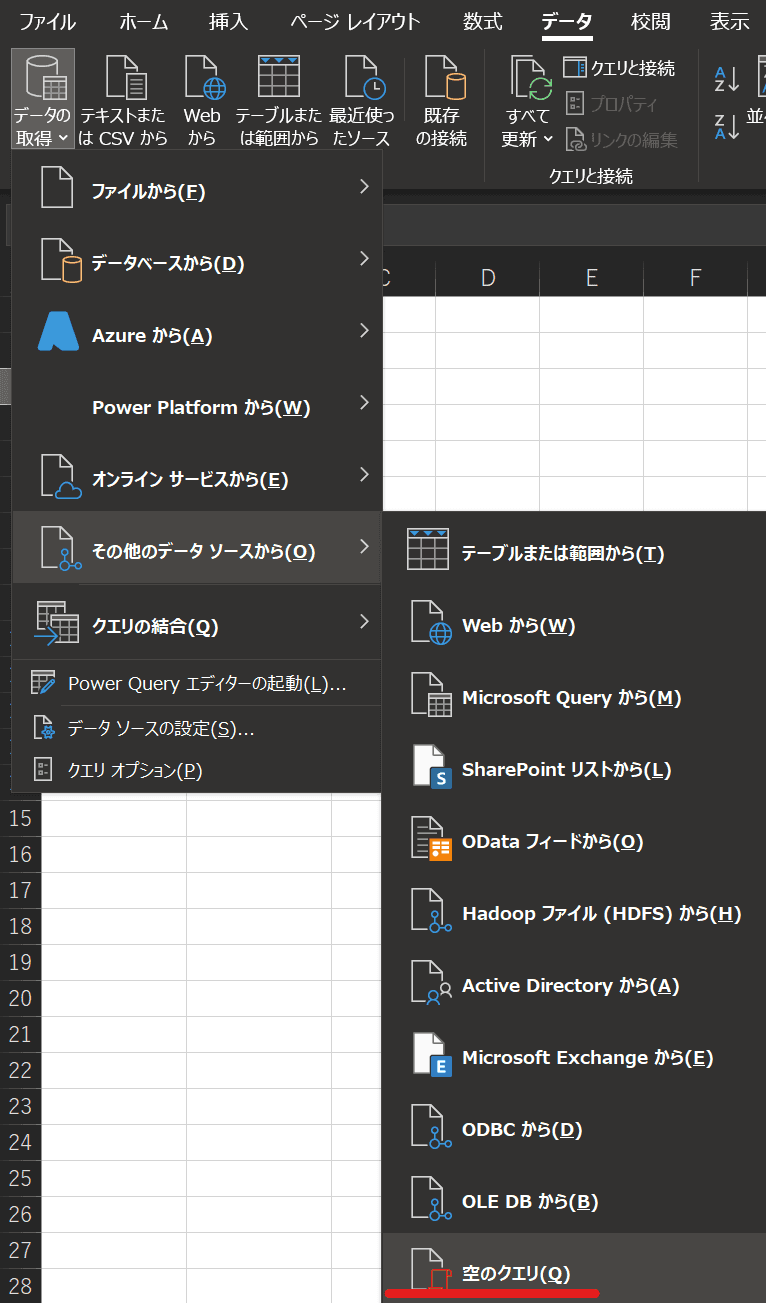Image resolution: width=766 pixels, height=1303 pixels.
Task: Launch Power Query エディターの起動
Action: click(x=207, y=684)
